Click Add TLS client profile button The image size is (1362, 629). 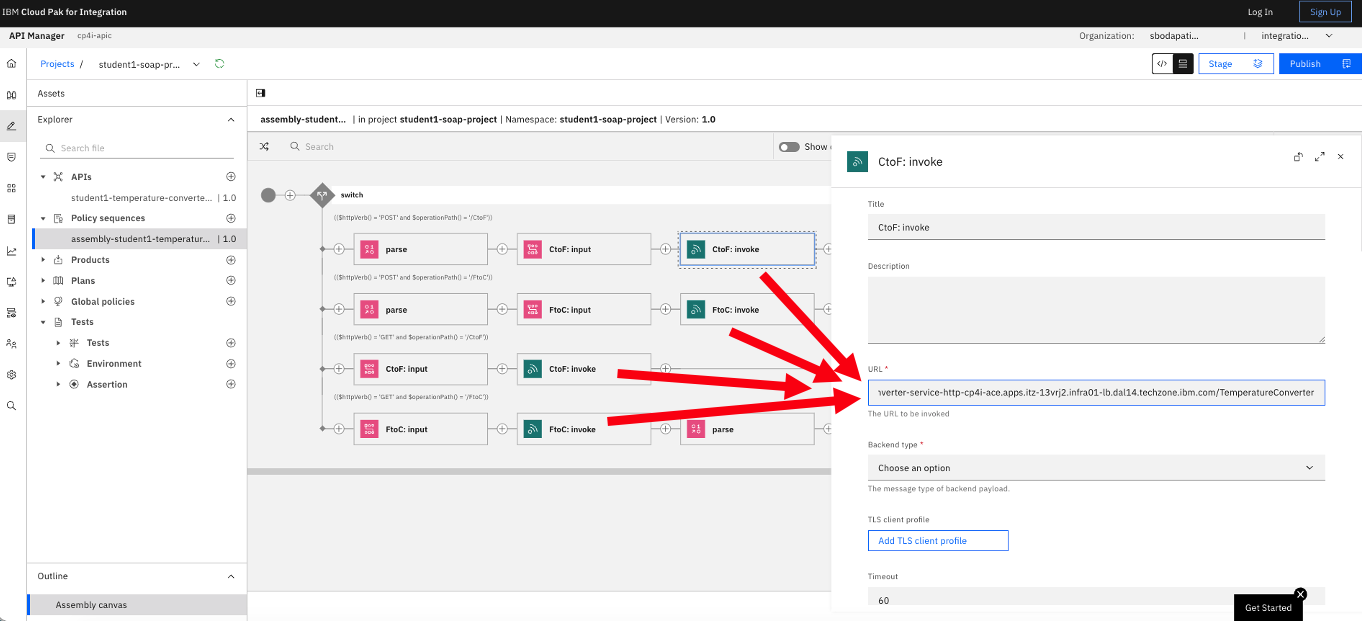pos(938,541)
